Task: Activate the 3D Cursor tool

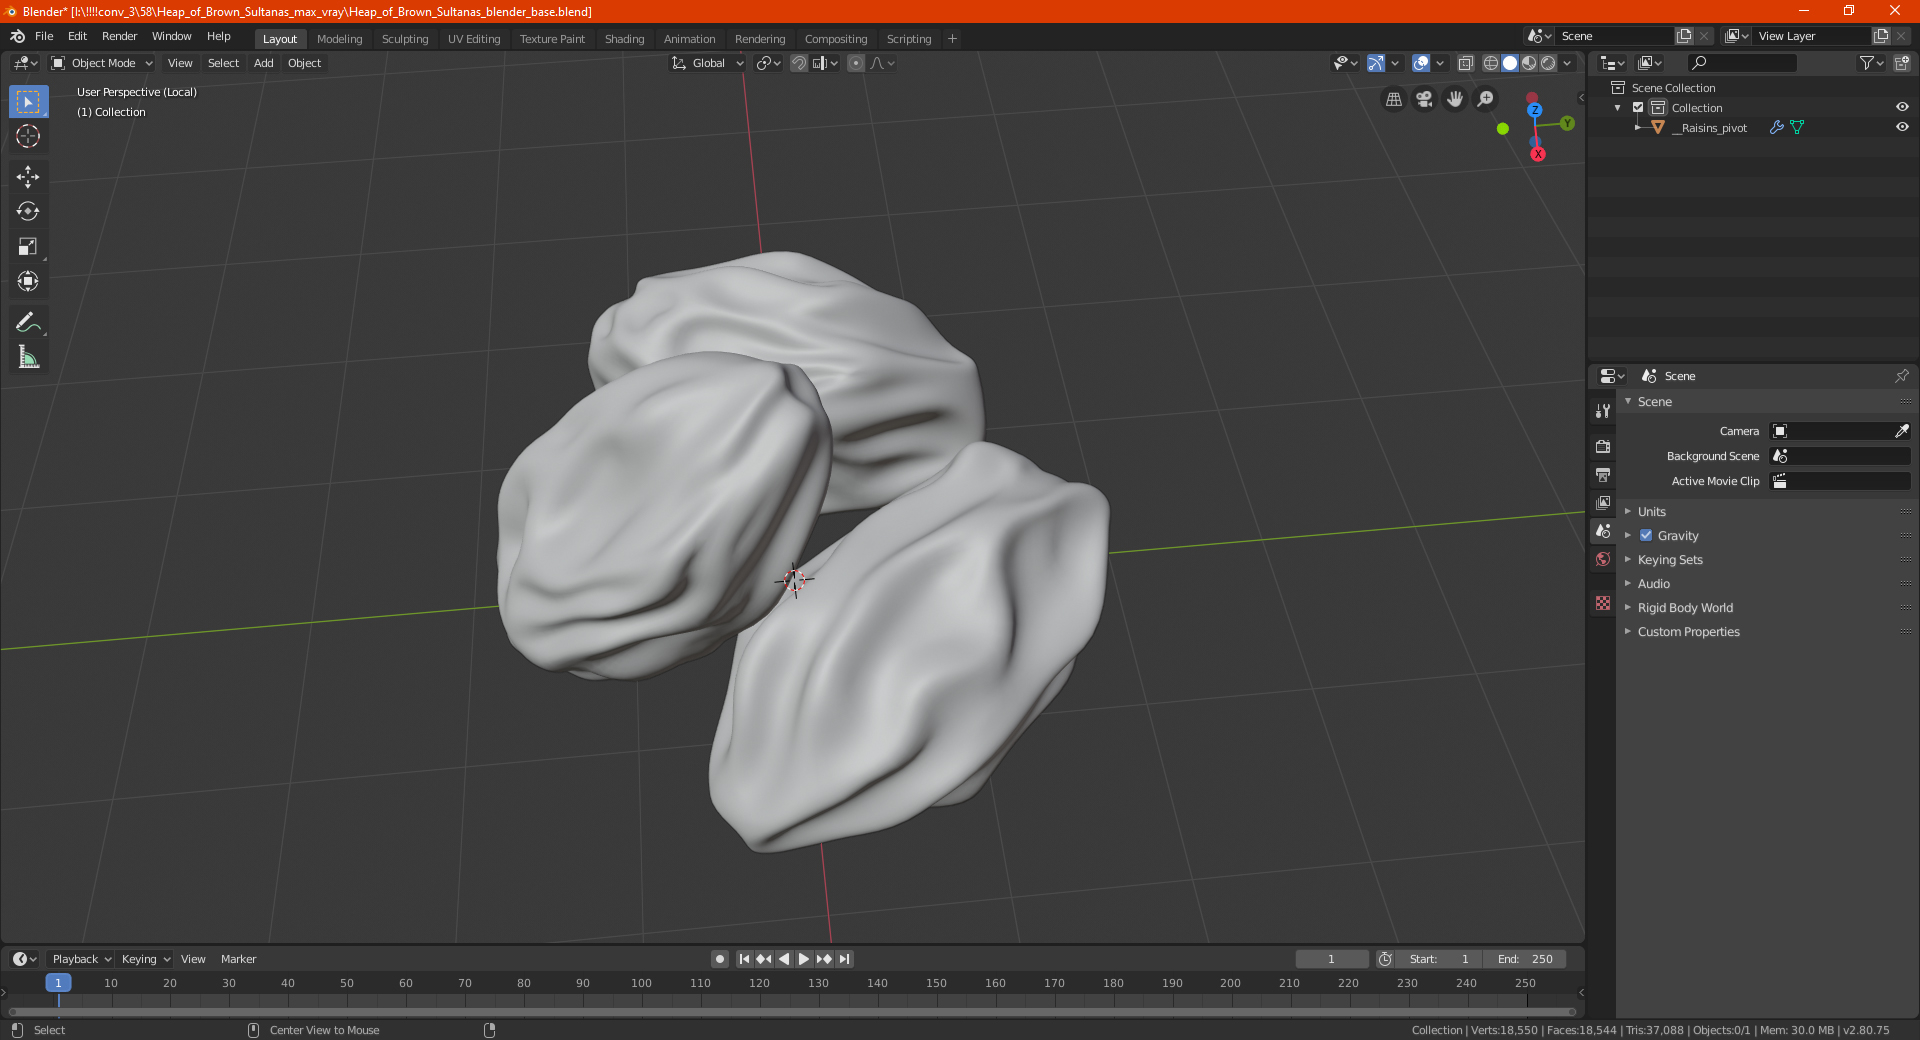Action: click(x=28, y=137)
